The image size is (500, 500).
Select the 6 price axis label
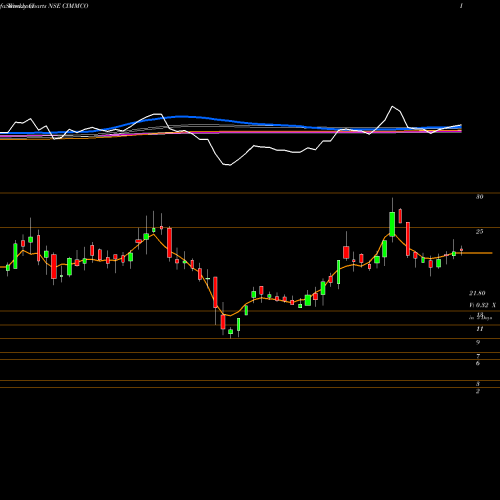tap(478, 363)
